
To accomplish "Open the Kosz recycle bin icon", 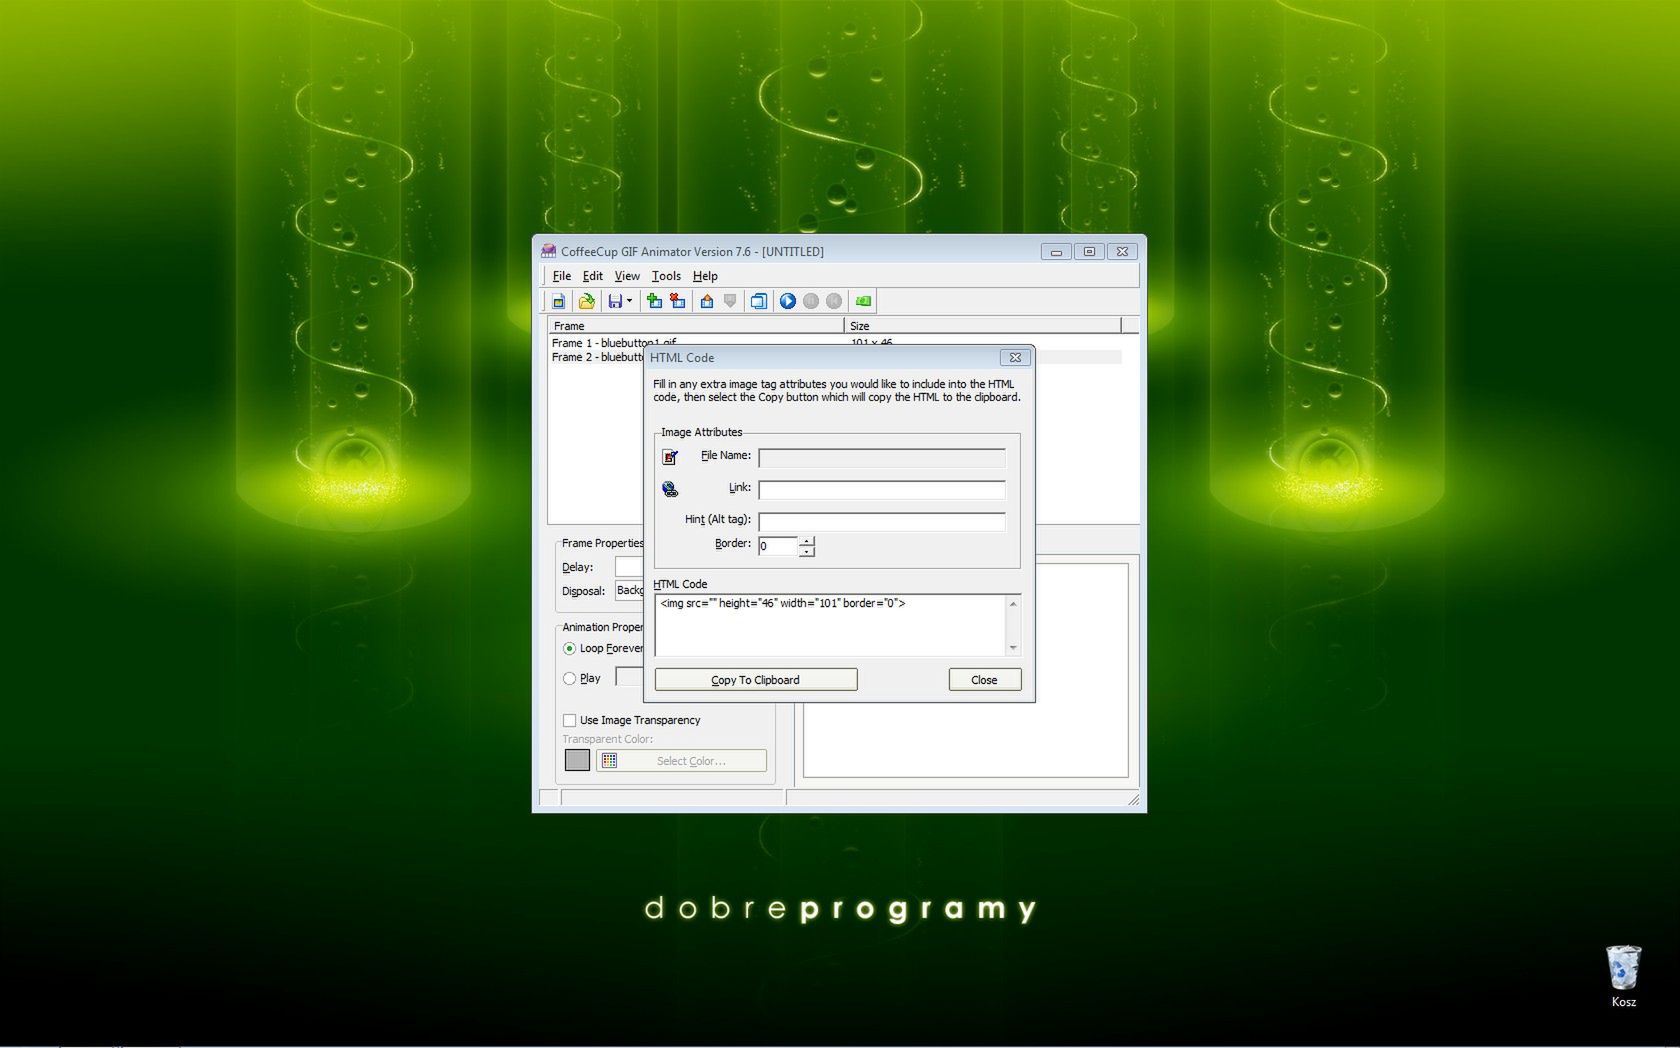I will click(x=1623, y=977).
